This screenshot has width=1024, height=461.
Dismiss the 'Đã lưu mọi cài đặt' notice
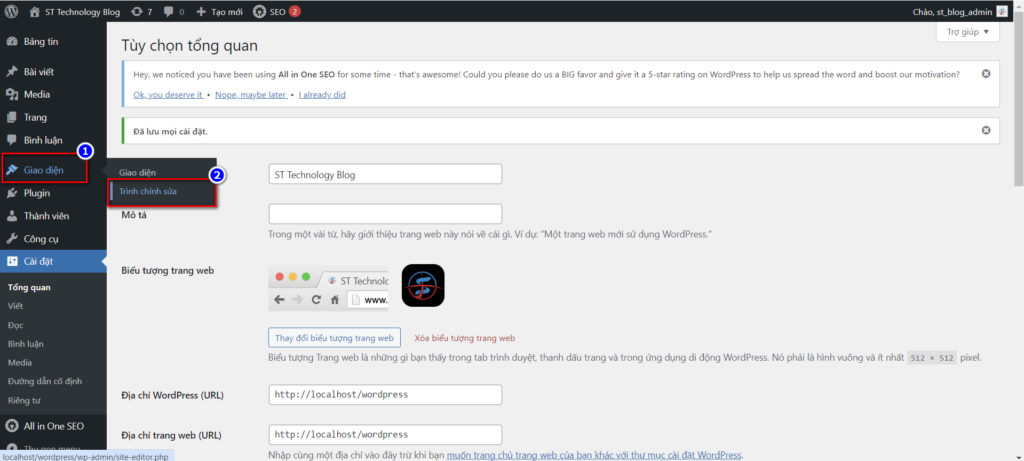click(986, 130)
